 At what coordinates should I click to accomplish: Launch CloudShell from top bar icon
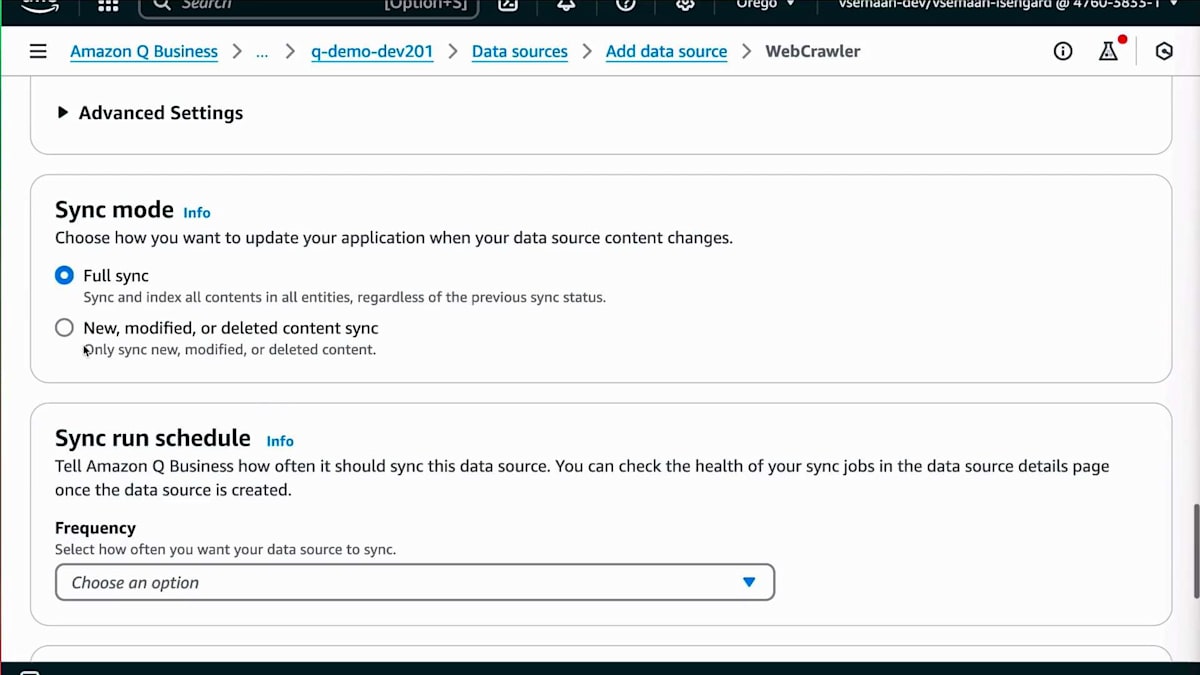pyautogui.click(x=508, y=5)
